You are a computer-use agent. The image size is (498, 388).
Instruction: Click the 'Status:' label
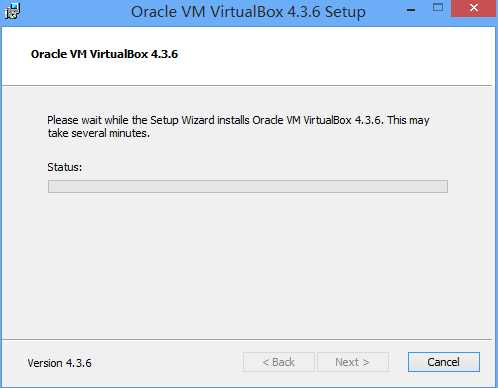(65, 167)
